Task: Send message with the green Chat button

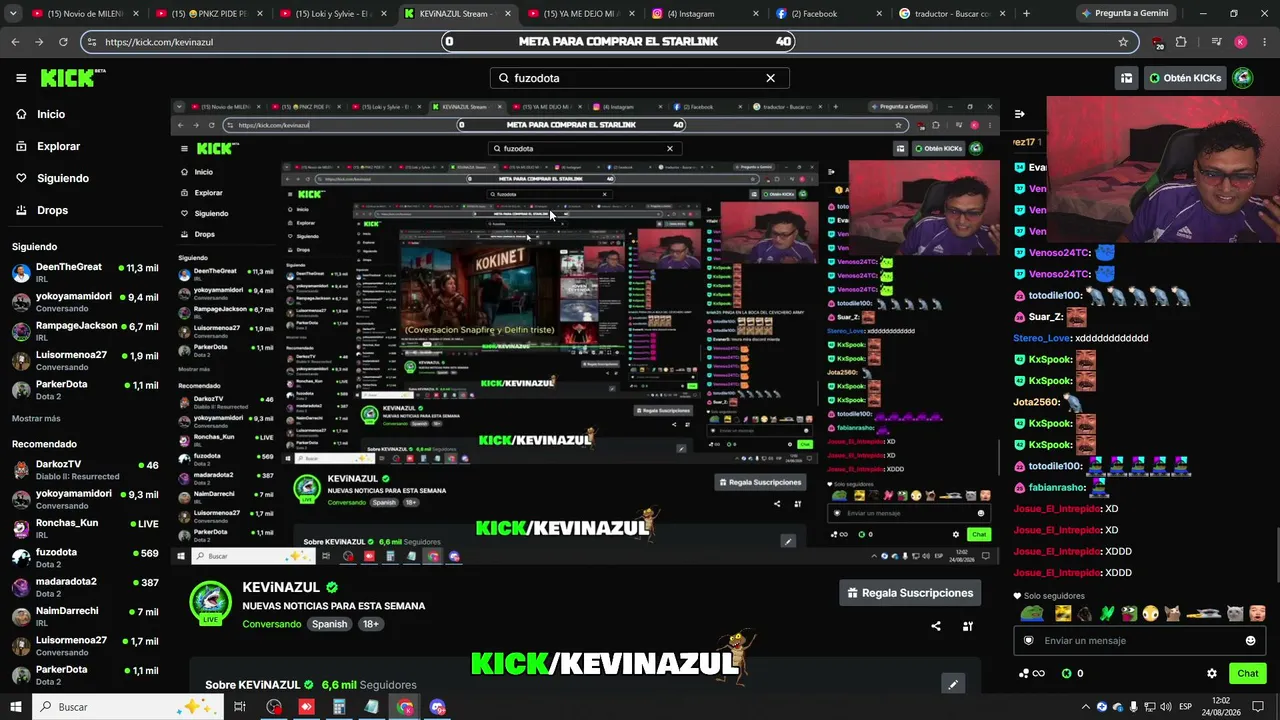Action: (x=1247, y=673)
